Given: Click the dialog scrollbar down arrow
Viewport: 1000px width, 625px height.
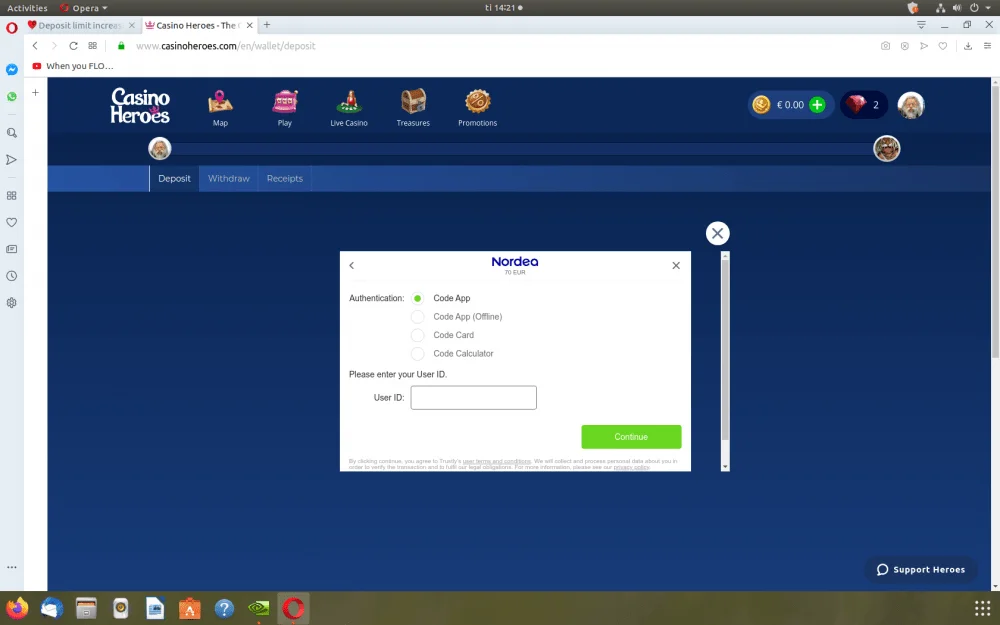Looking at the screenshot, I should pyautogui.click(x=725, y=467).
